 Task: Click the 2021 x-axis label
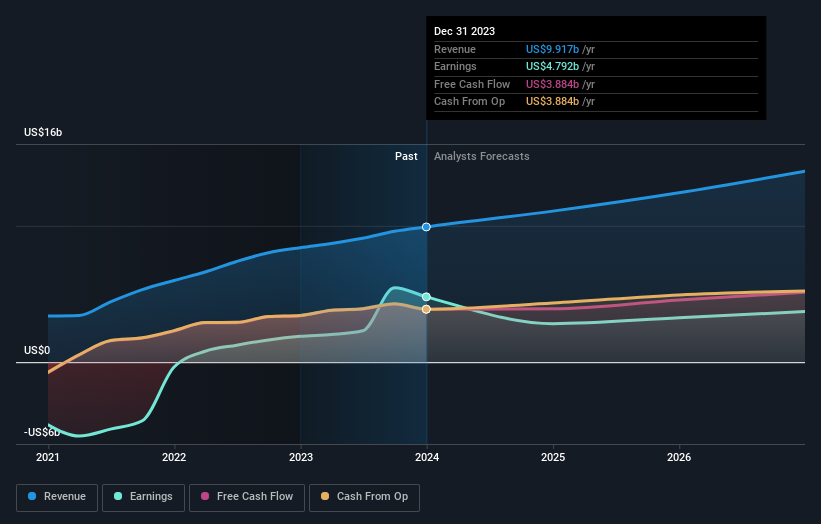click(48, 457)
